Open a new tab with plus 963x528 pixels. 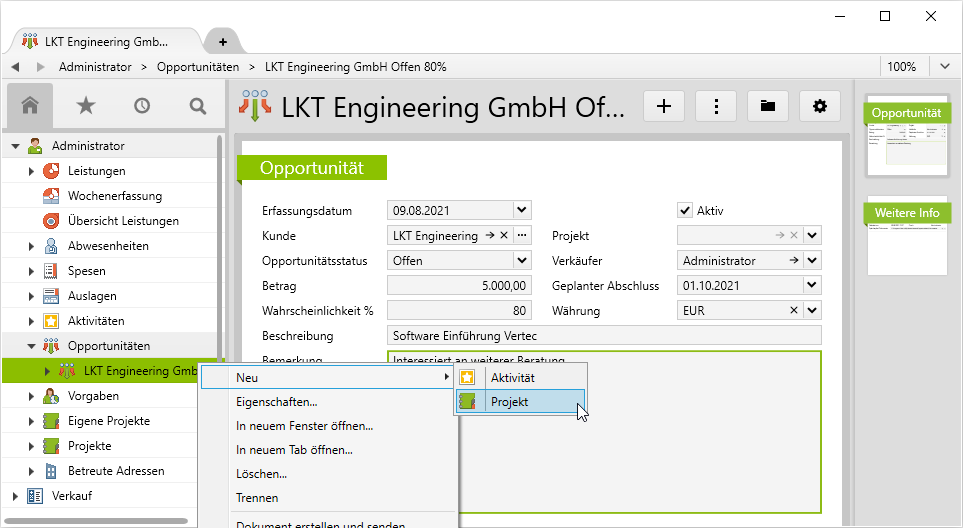(223, 41)
